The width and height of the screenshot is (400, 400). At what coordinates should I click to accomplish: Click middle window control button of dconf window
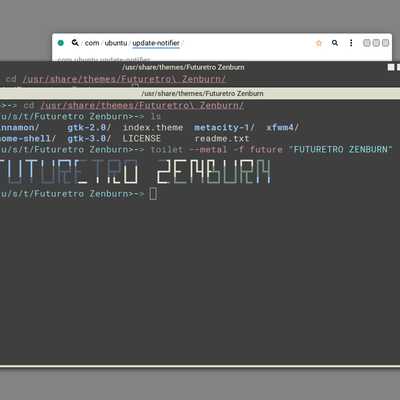376,43
